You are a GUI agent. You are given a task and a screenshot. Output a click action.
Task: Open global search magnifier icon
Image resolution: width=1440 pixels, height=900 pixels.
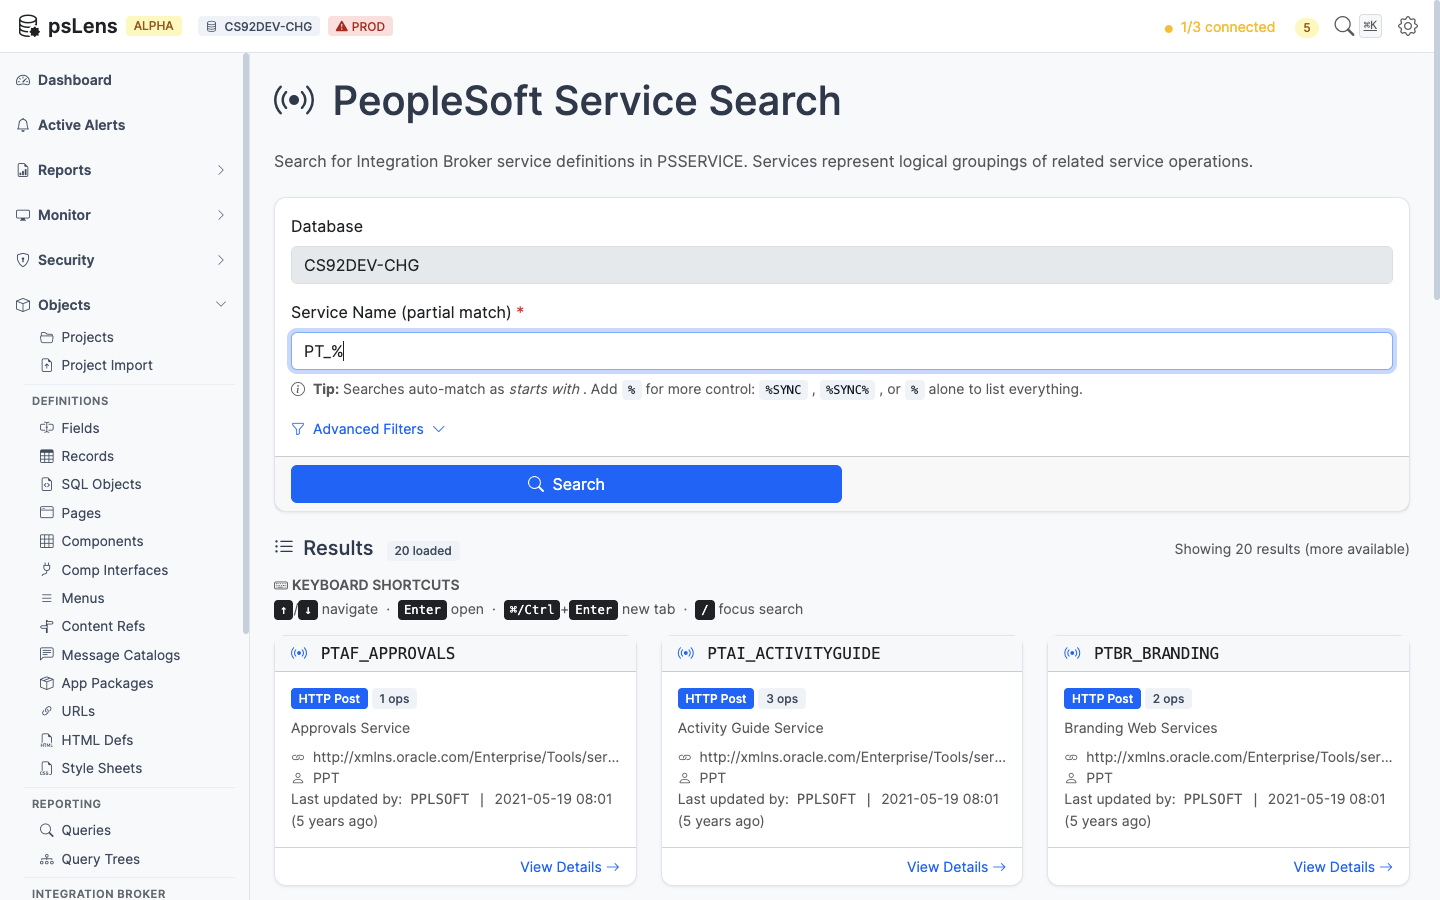(1344, 26)
